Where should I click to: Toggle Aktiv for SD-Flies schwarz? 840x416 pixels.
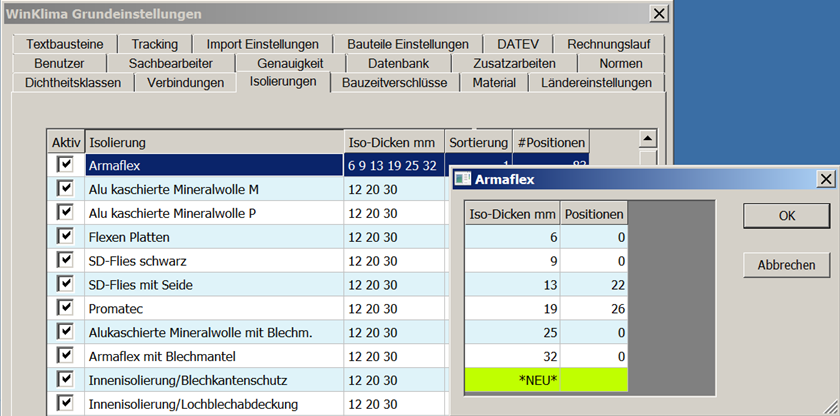(x=66, y=260)
